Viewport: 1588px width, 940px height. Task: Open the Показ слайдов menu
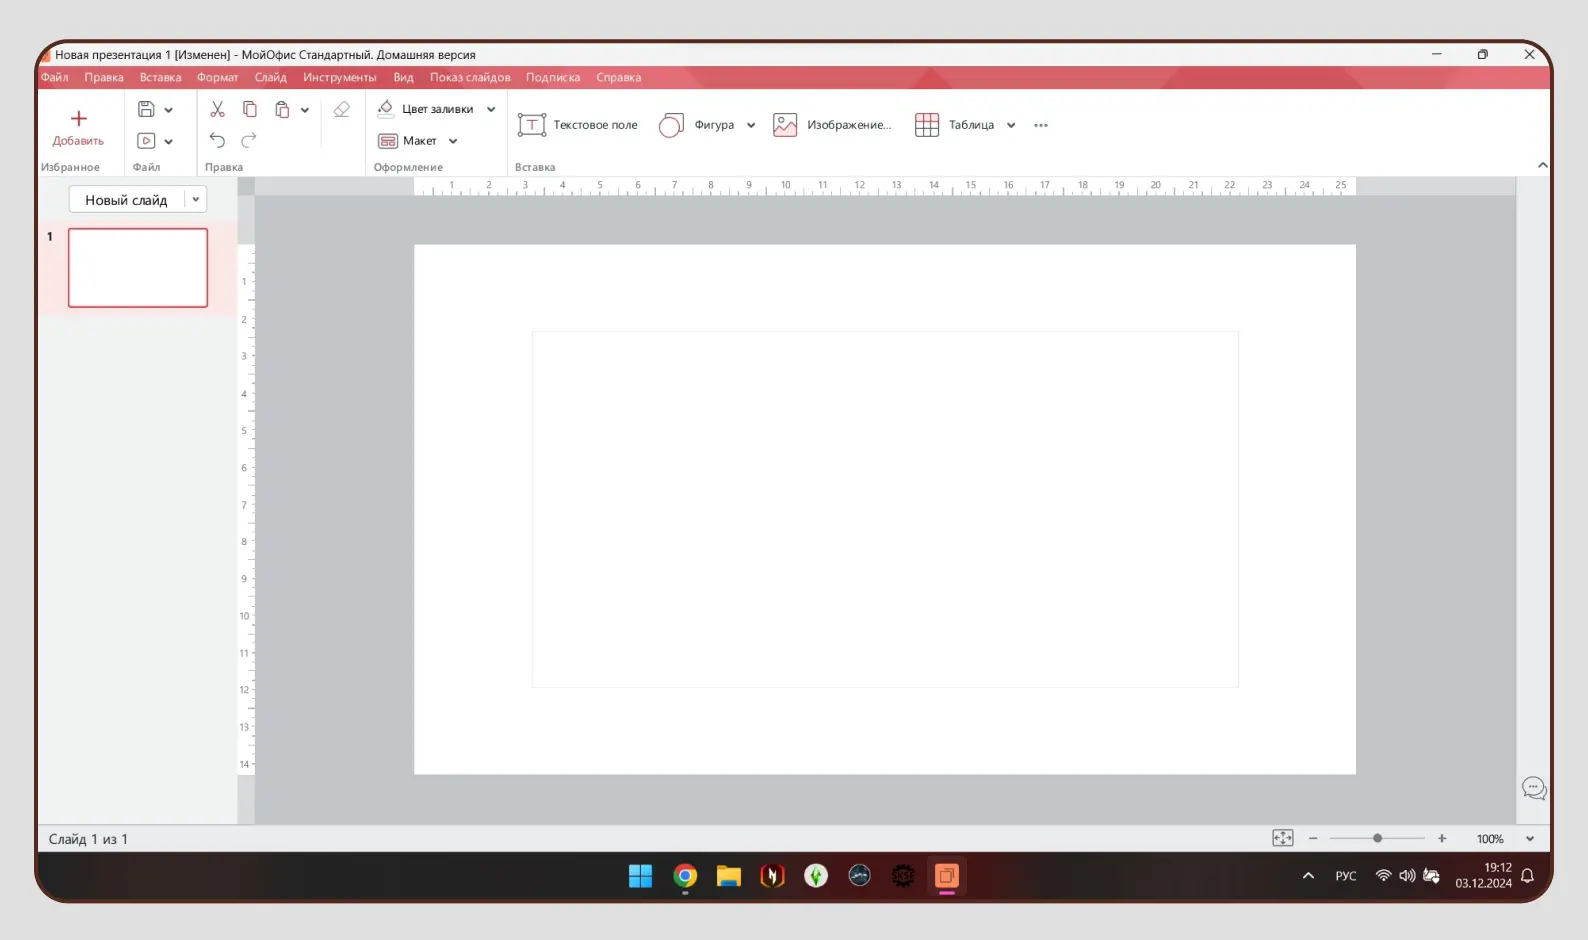(470, 78)
